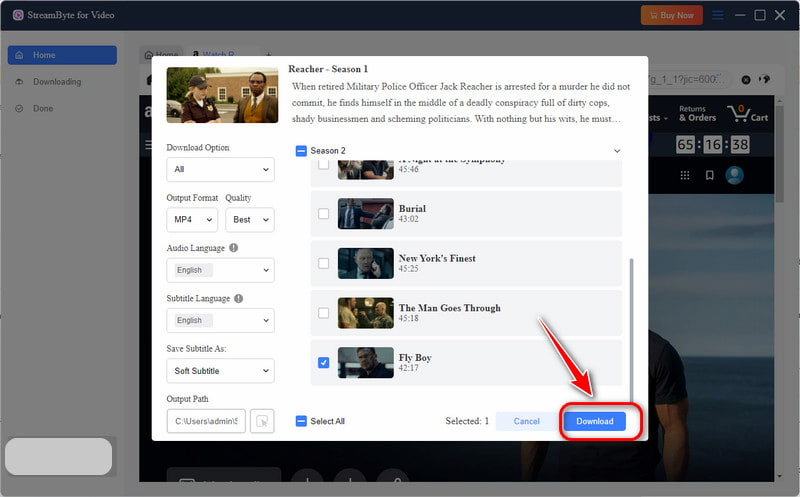The height and width of the screenshot is (497, 800).
Task: Open the Download Option dropdown
Action: coord(220,169)
